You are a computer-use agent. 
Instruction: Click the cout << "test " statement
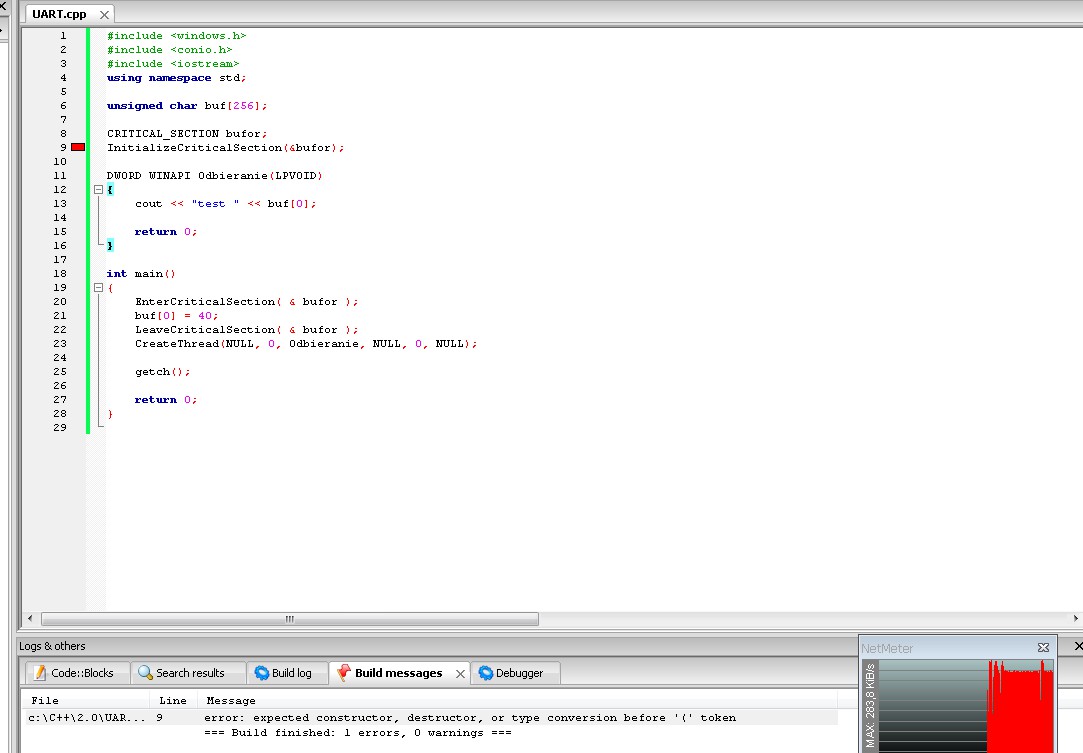pyautogui.click(x=225, y=204)
